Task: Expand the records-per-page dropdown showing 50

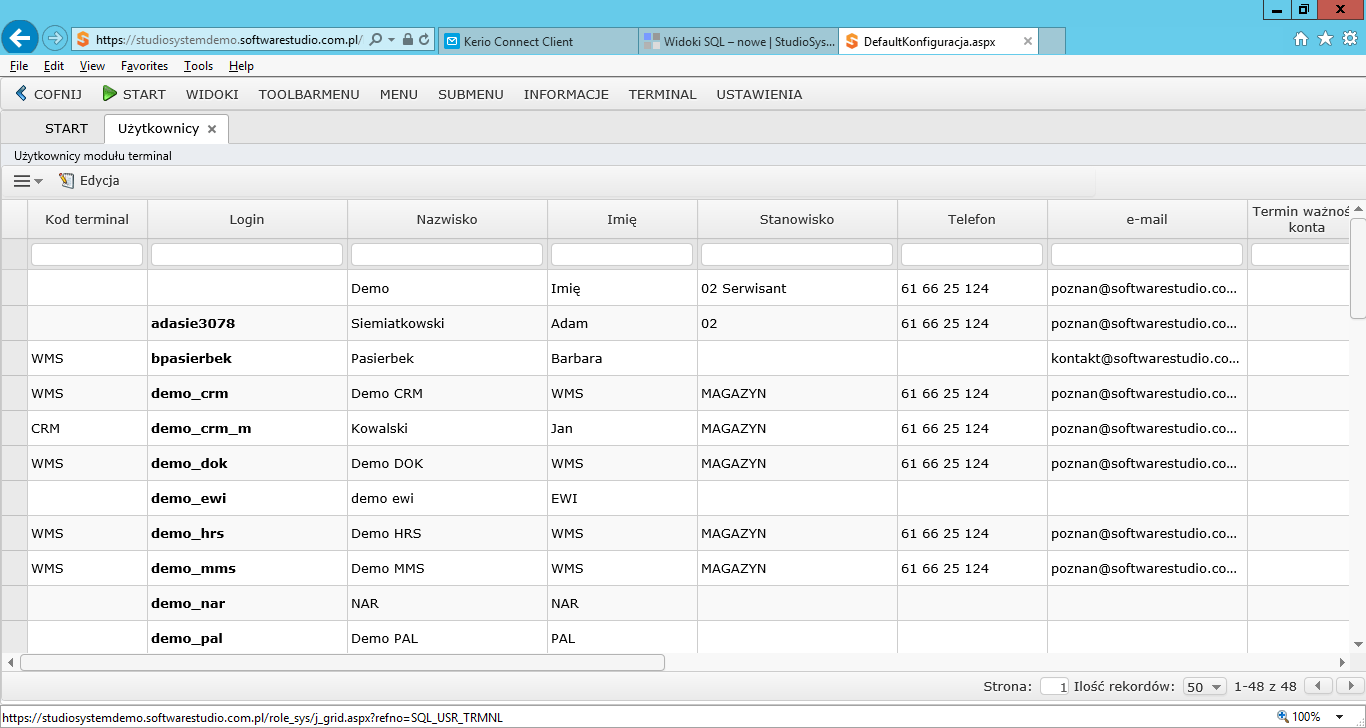Action: [1205, 687]
